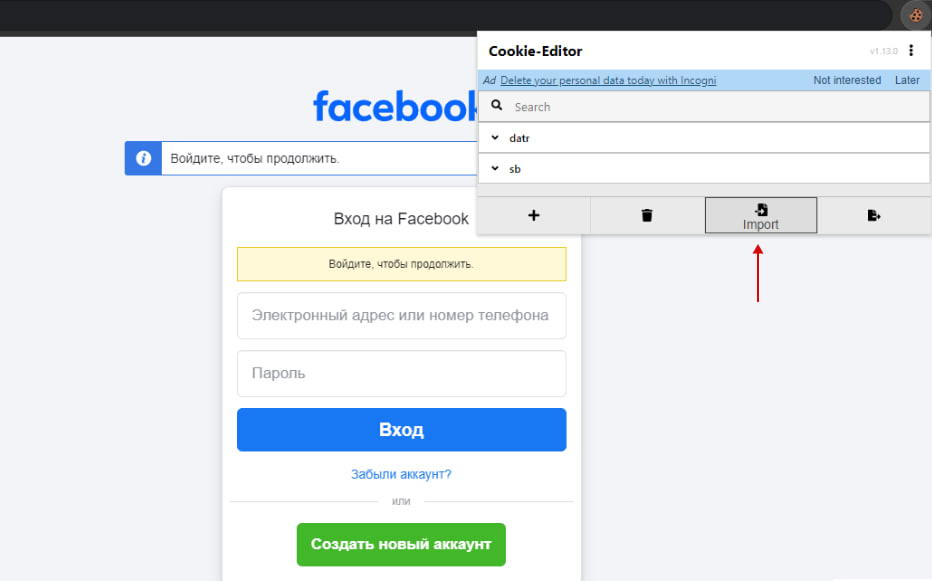Click the yellow Войдите, чтобы продолжить notice
The image size is (932, 581).
tap(401, 264)
